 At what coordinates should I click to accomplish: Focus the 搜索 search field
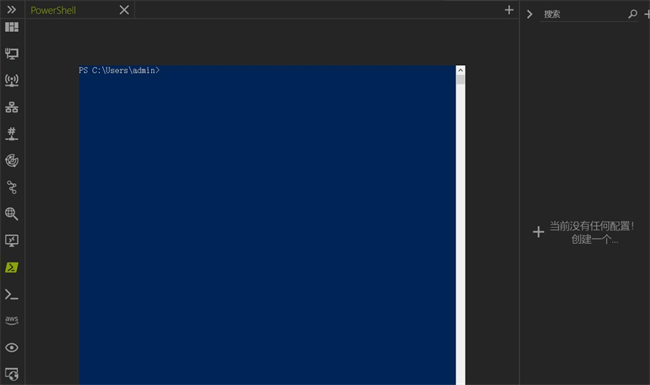pyautogui.click(x=584, y=15)
